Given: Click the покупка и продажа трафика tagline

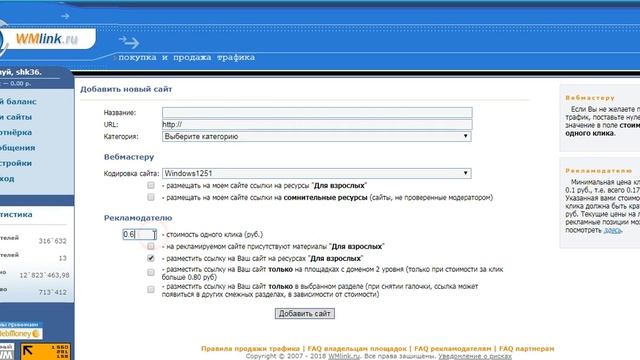Looking at the screenshot, I should (x=187, y=58).
